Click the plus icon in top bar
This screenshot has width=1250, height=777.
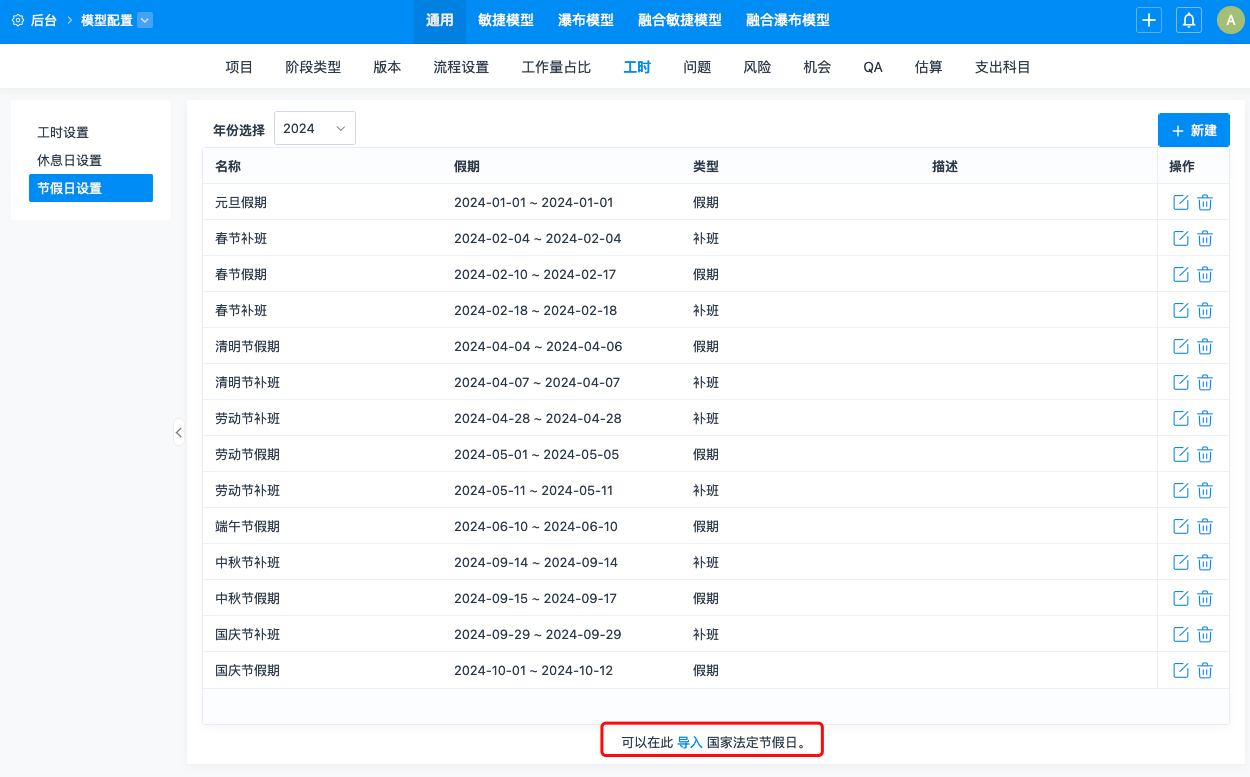point(1149,20)
